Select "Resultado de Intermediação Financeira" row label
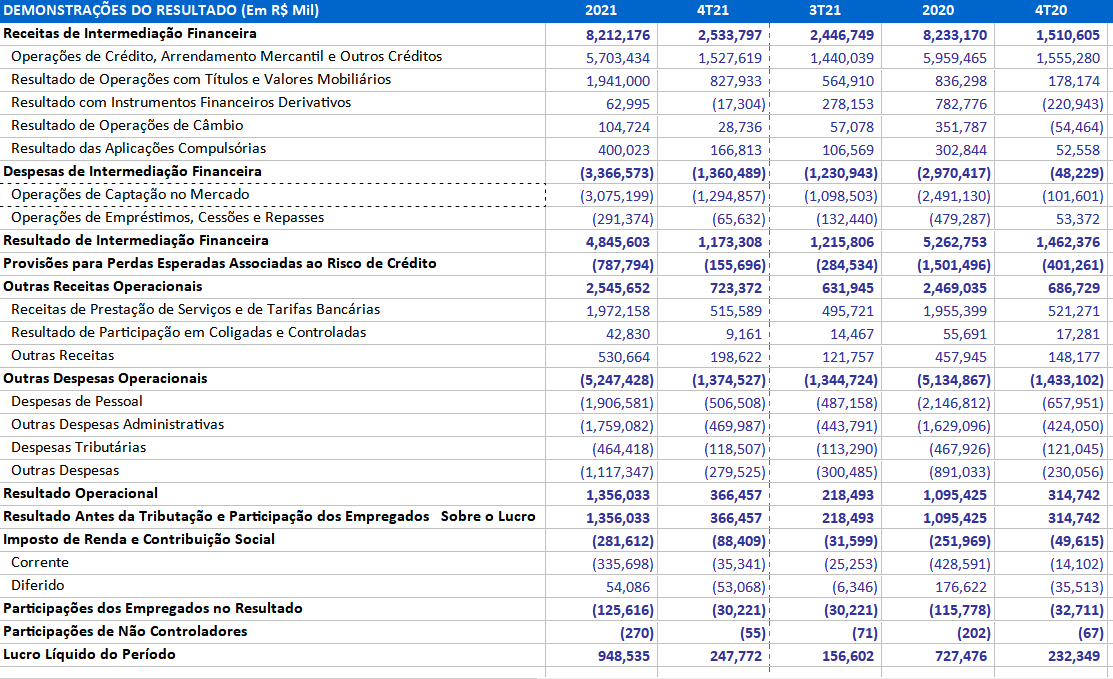This screenshot has height=679, width=1113. coord(136,240)
